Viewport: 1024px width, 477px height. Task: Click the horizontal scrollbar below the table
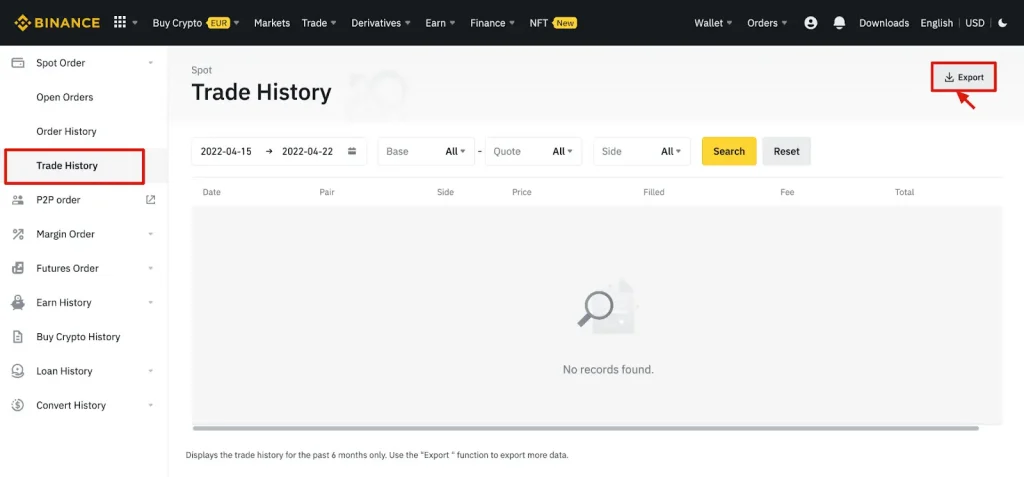[x=585, y=428]
